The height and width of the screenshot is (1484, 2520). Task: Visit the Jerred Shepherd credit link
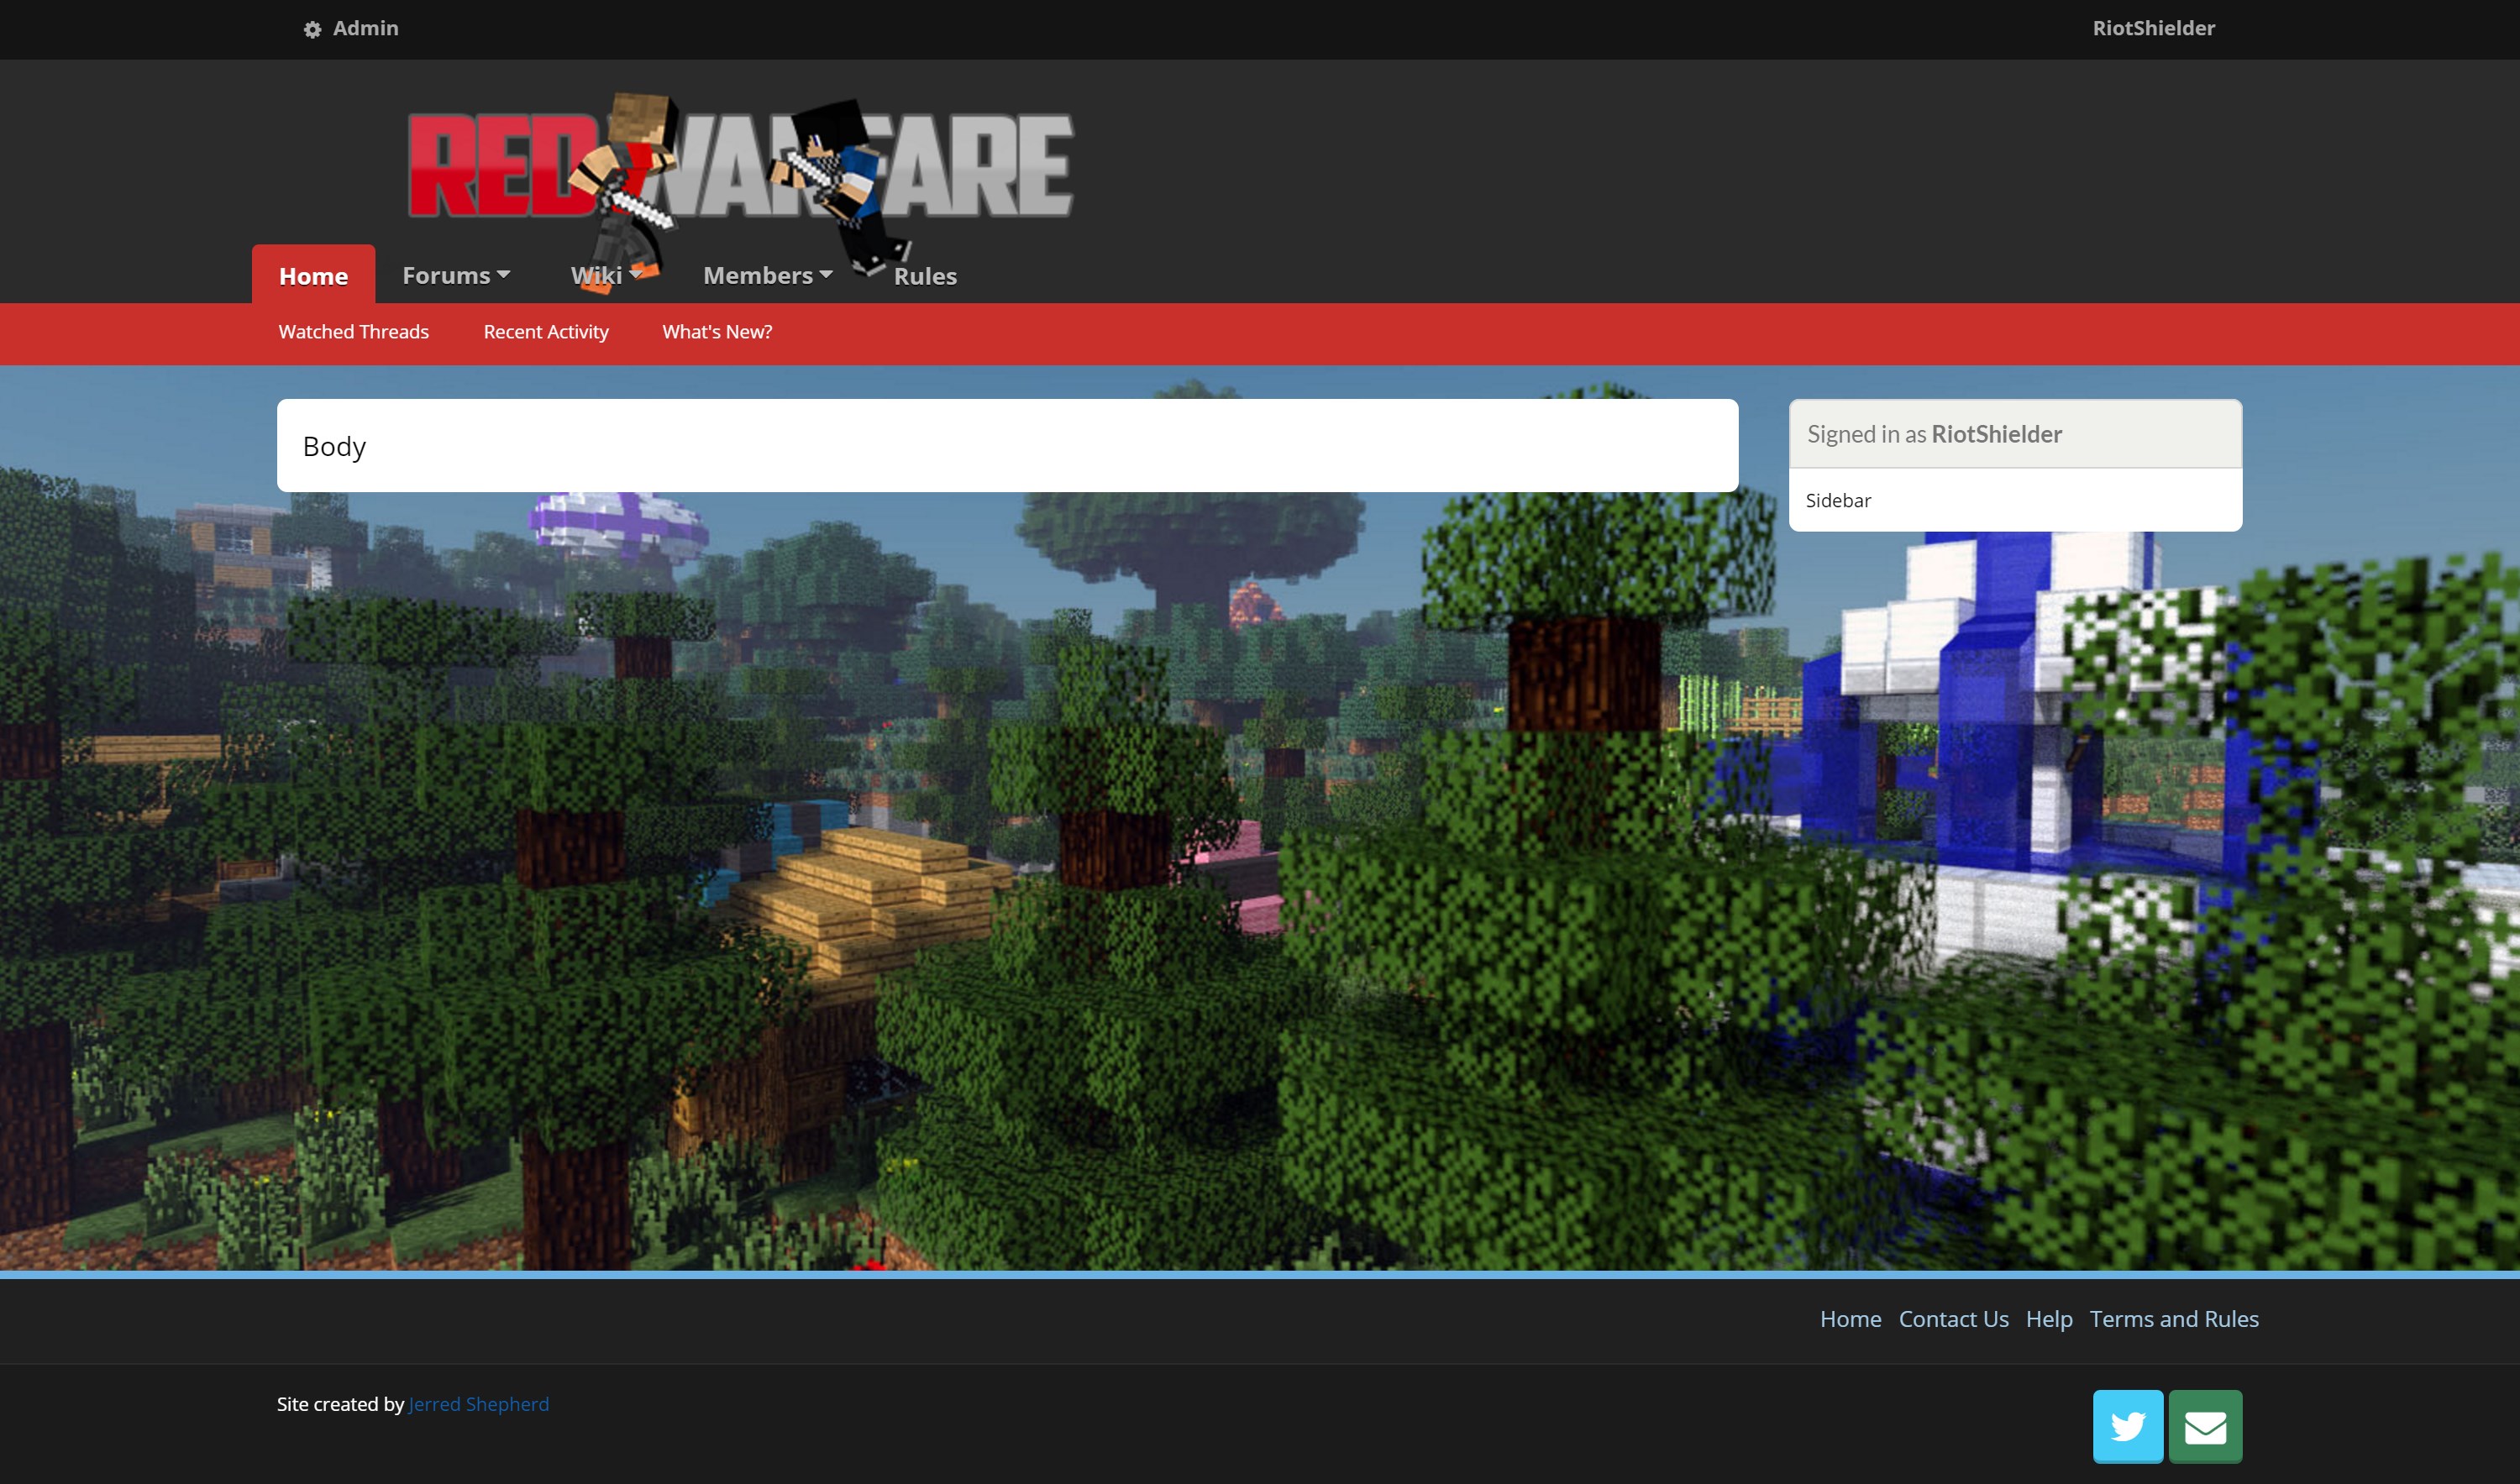(479, 1404)
